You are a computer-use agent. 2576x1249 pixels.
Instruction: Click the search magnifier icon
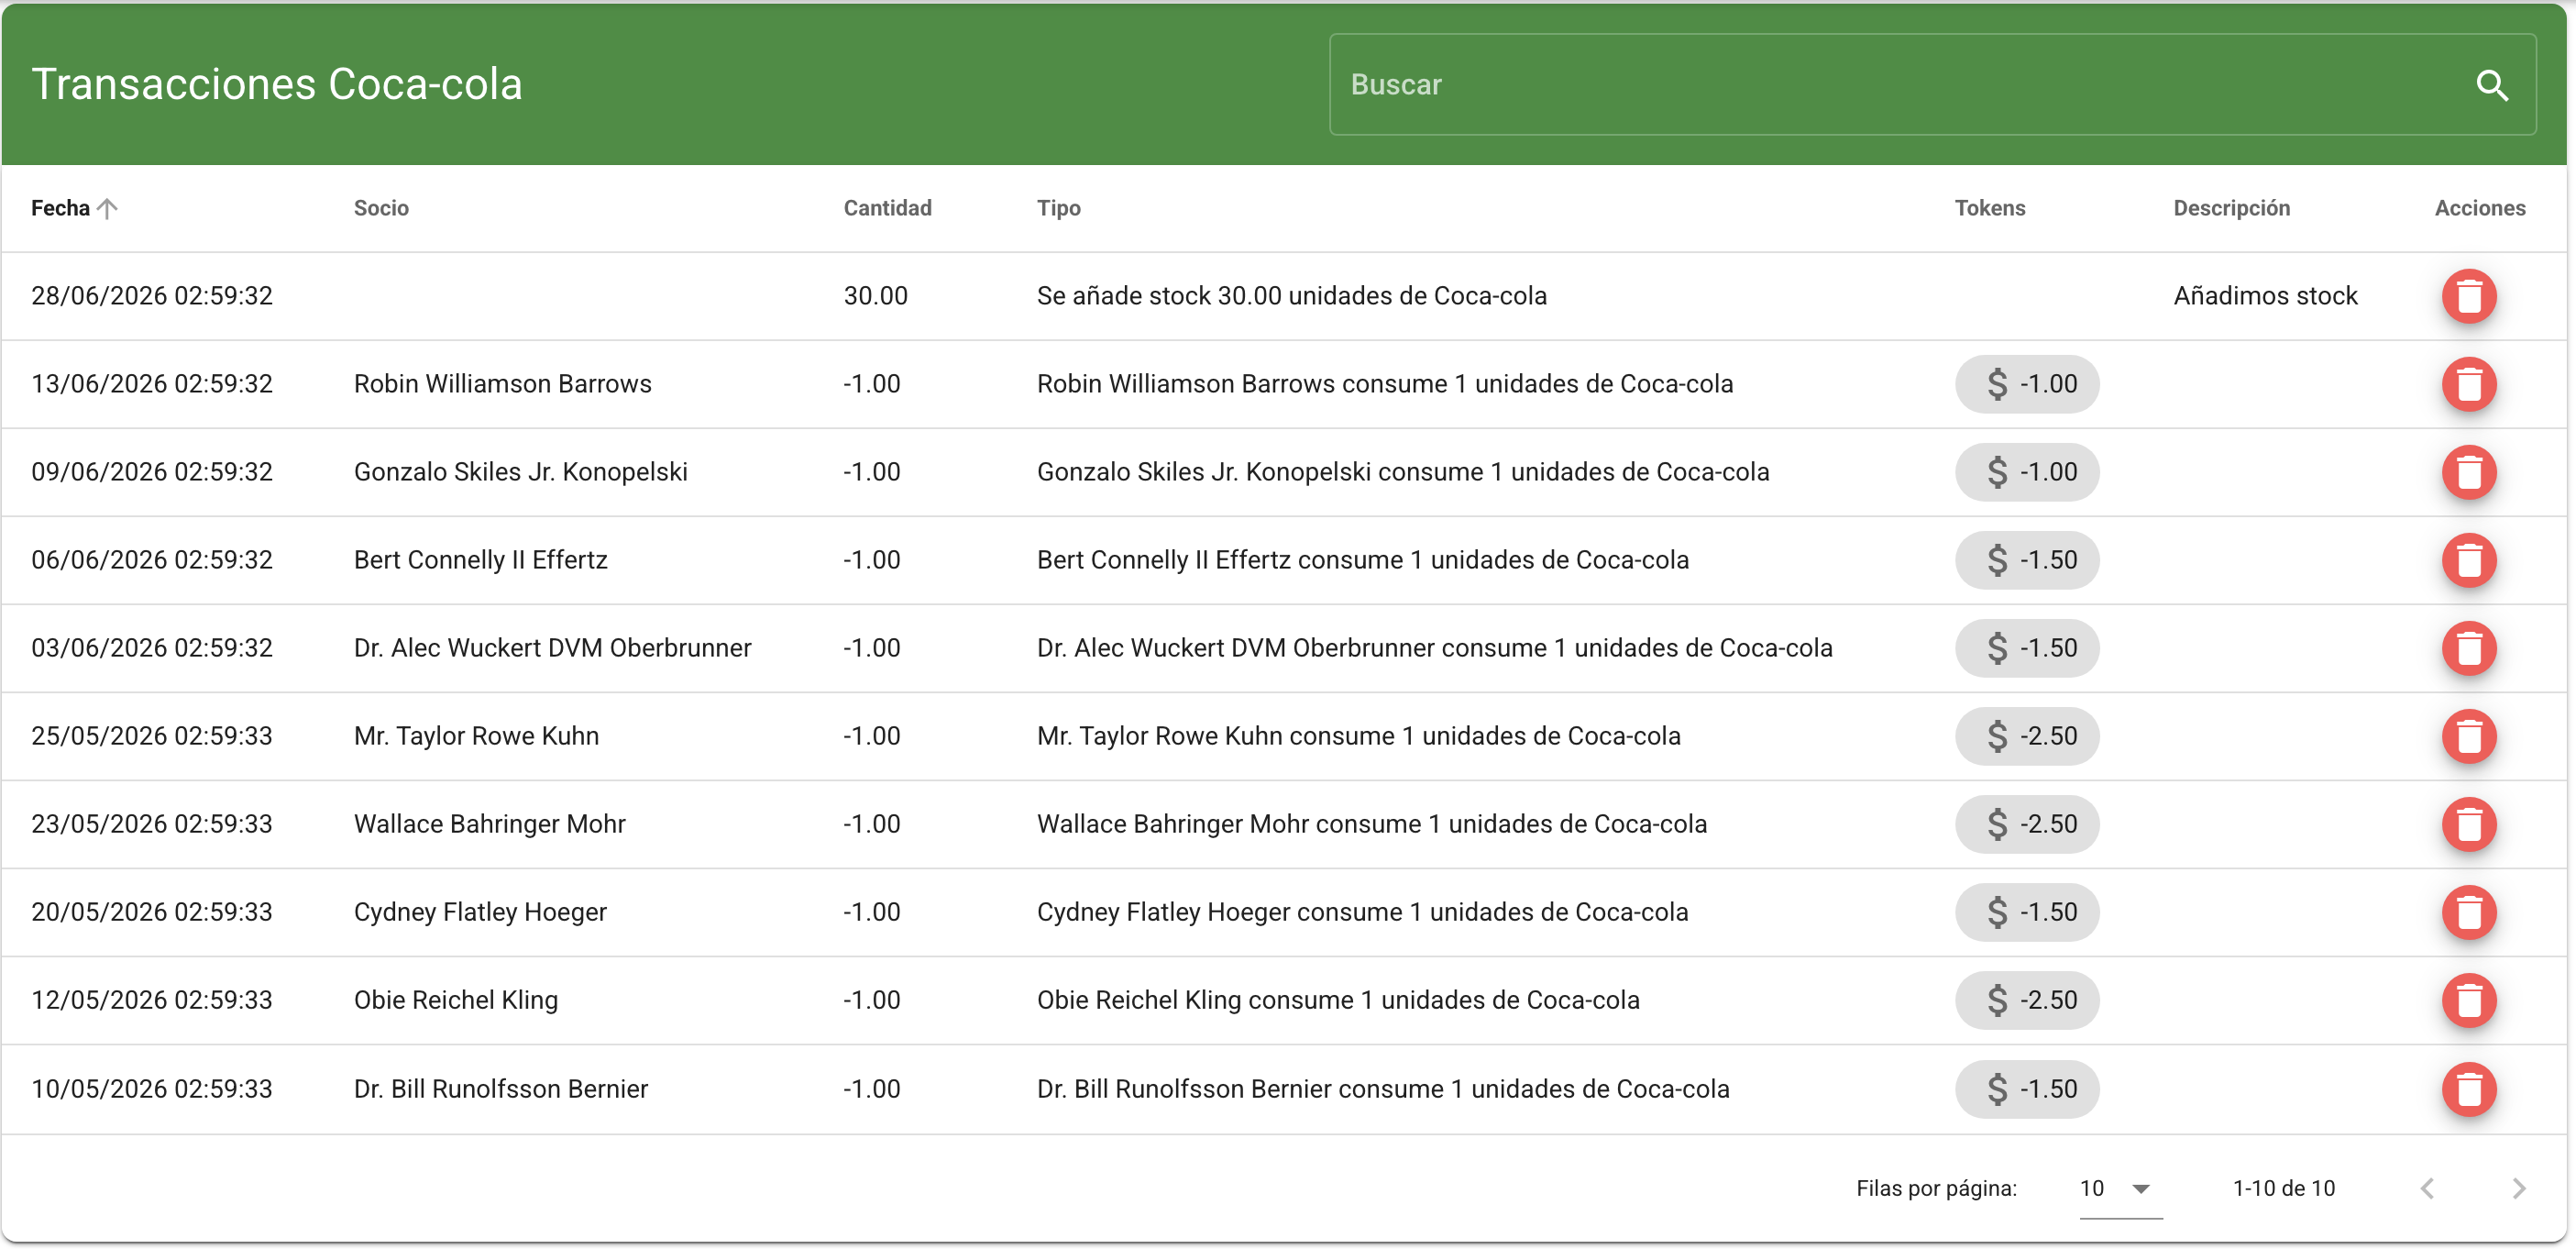click(2491, 85)
